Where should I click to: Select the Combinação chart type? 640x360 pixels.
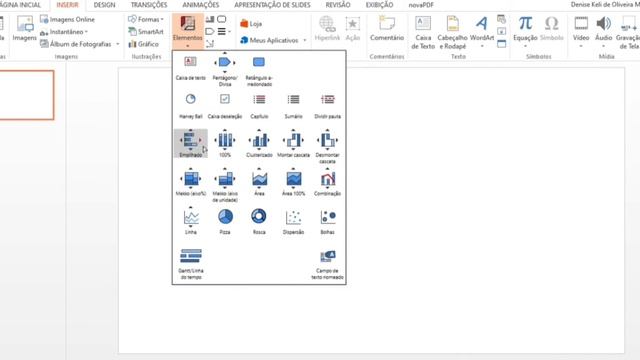point(327,182)
